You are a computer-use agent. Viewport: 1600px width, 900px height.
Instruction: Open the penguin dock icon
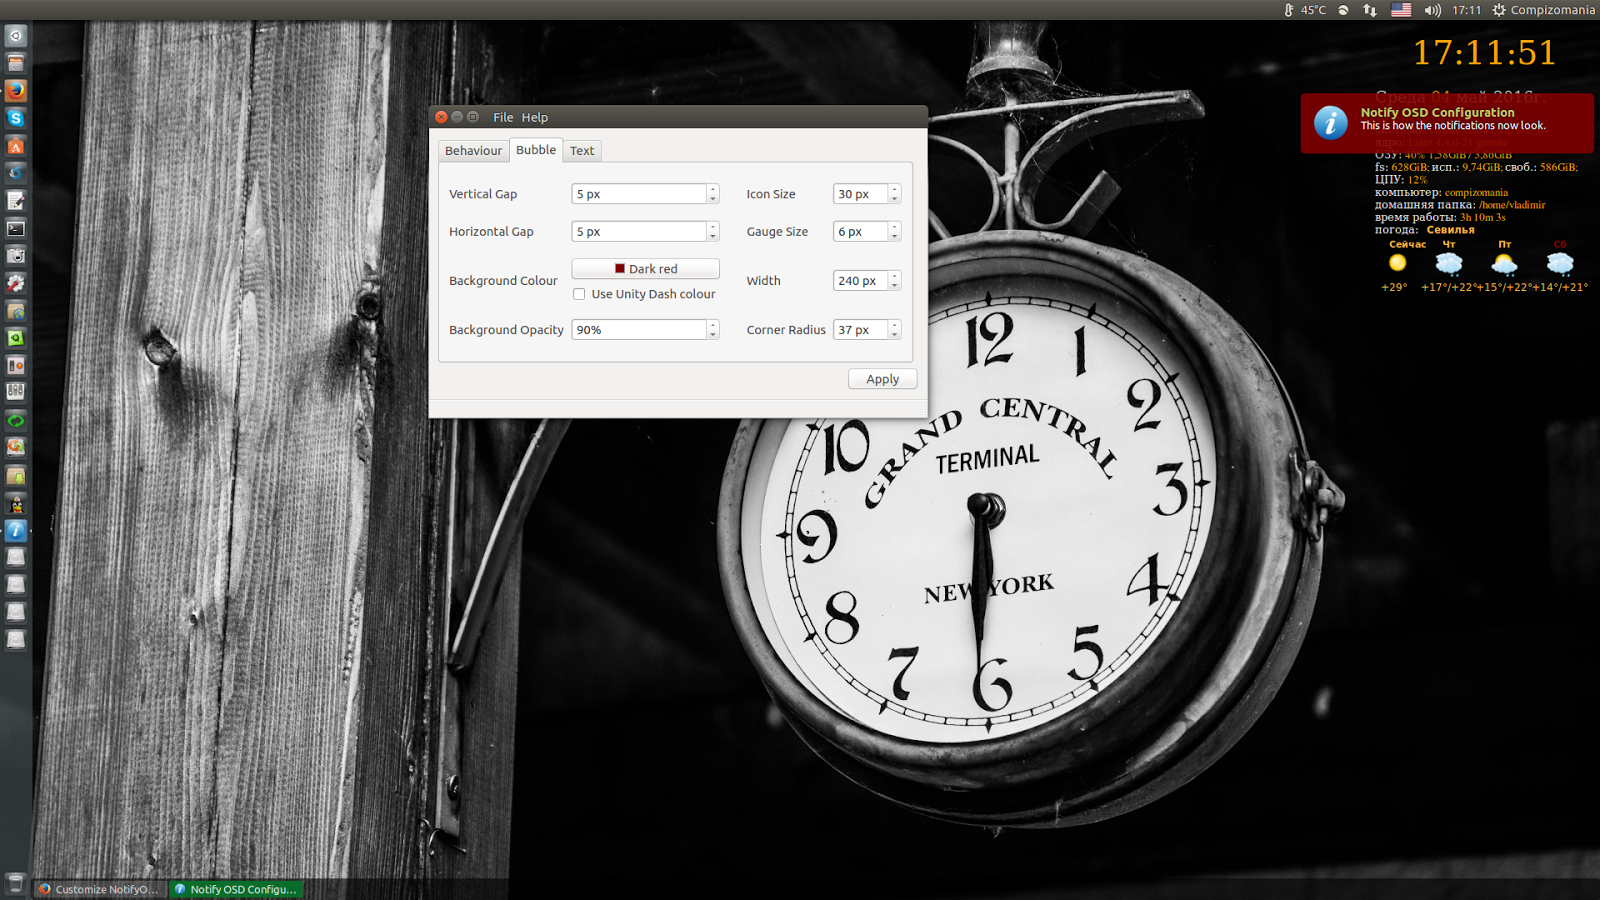click(x=15, y=504)
